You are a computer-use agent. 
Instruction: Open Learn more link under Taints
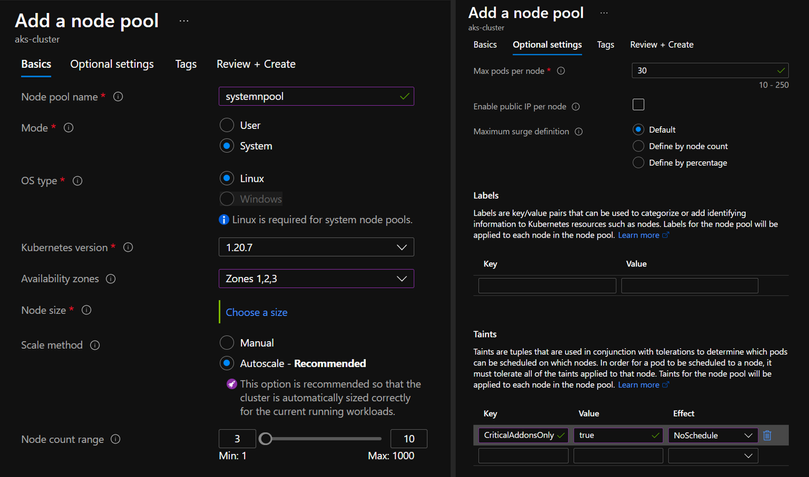pos(639,385)
